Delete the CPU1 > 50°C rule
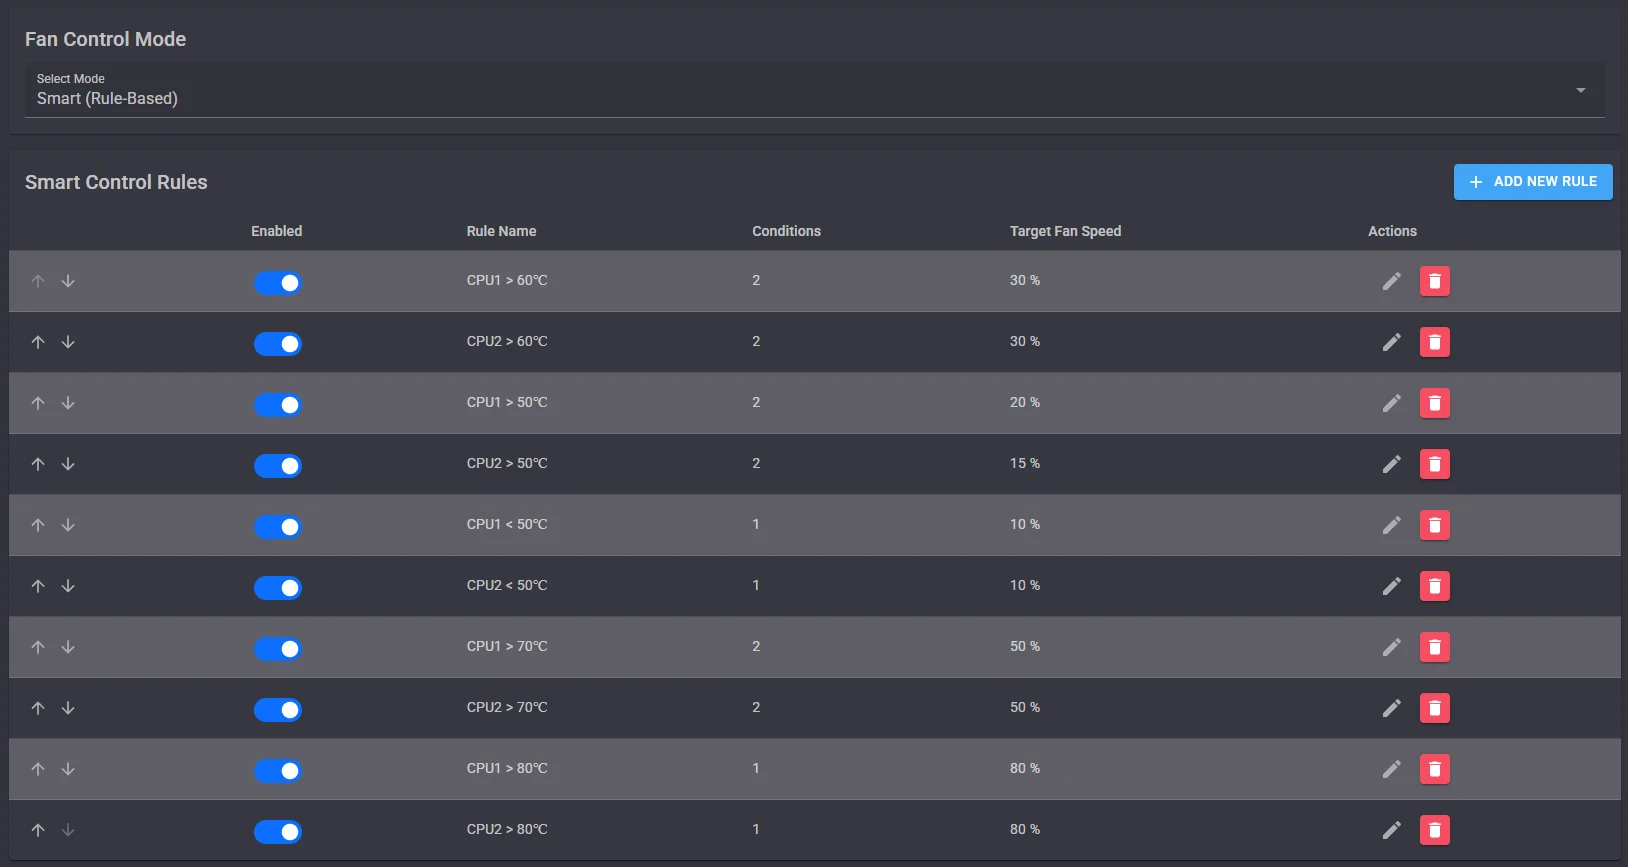Screen dimensions: 1628x867 [x=1435, y=403]
